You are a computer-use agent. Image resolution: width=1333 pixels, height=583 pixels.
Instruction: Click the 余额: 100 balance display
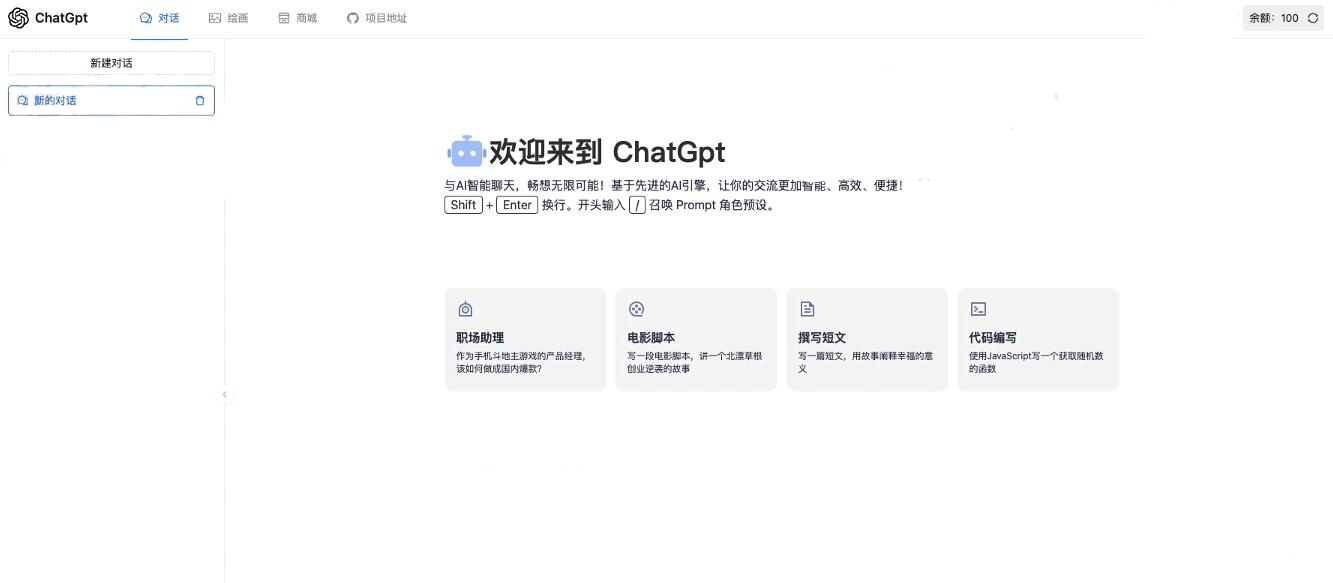1283,18
